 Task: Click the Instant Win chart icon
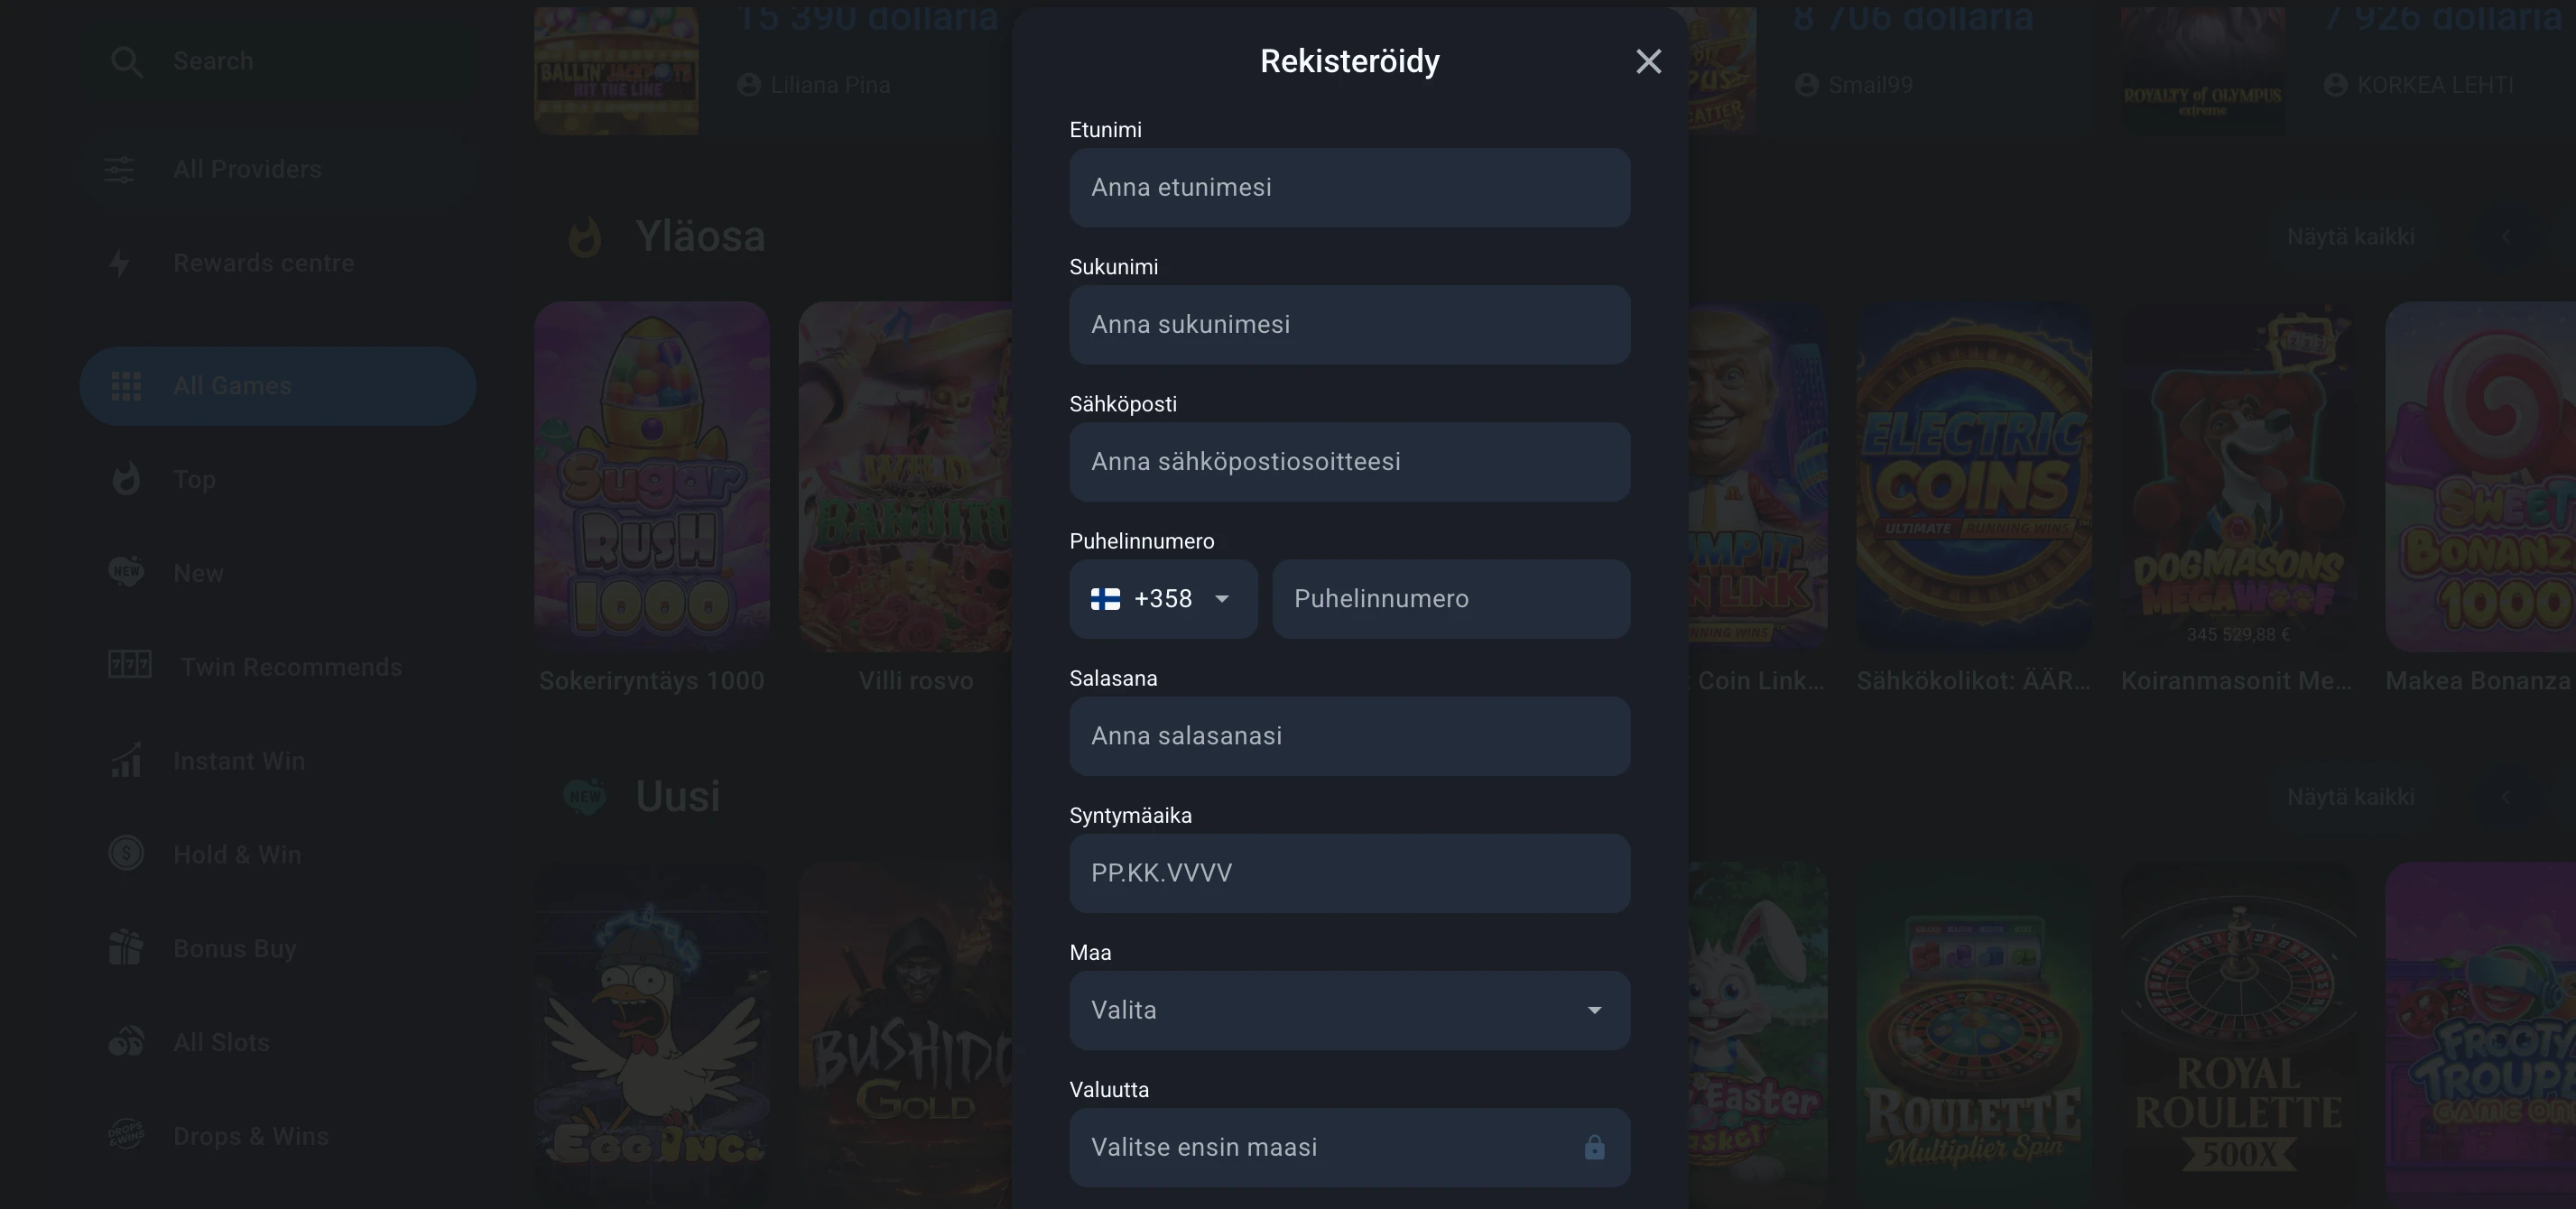126,761
